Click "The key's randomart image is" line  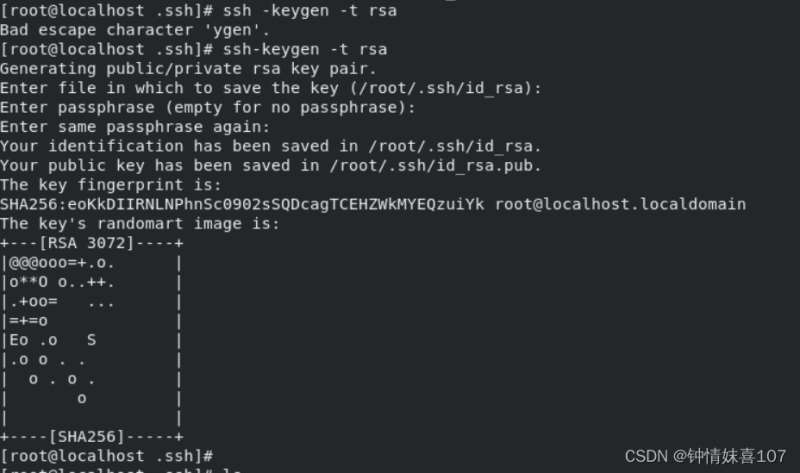pos(140,224)
